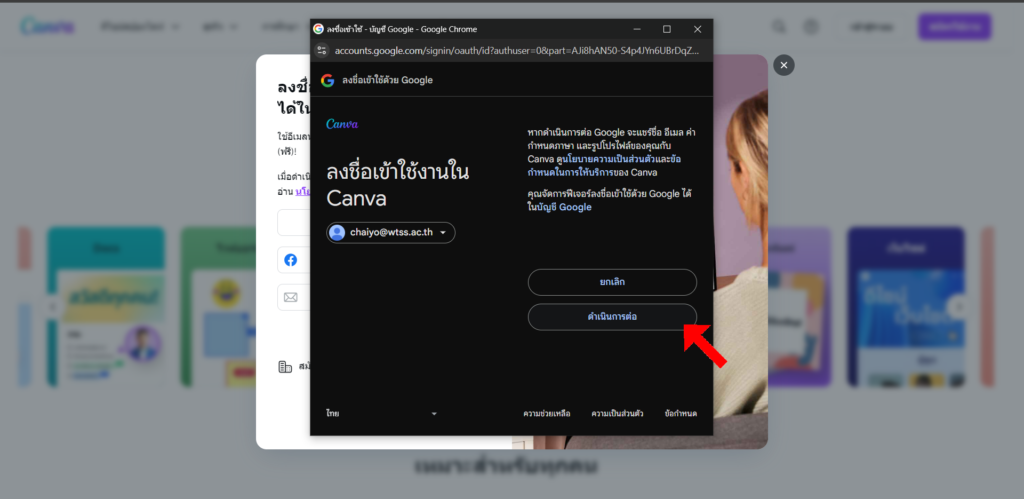Open the ความเป็นส่วนตัว (Privacy) link
This screenshot has width=1024, height=499.
coord(617,413)
